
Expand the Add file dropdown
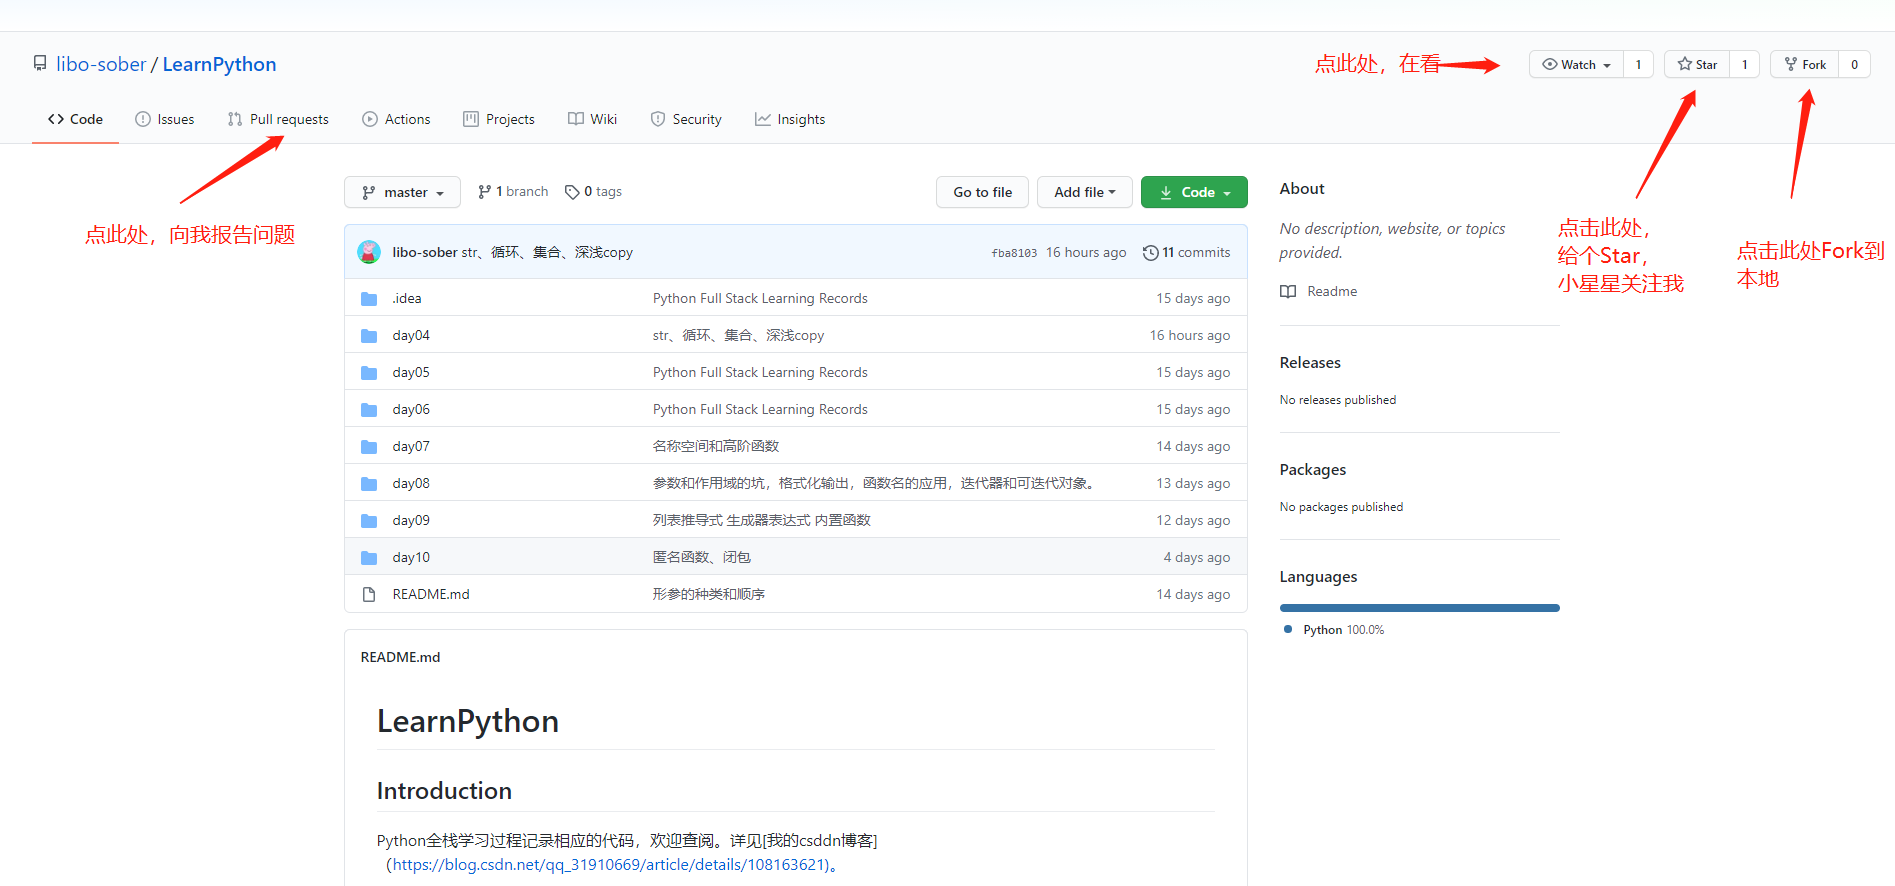coord(1084,192)
